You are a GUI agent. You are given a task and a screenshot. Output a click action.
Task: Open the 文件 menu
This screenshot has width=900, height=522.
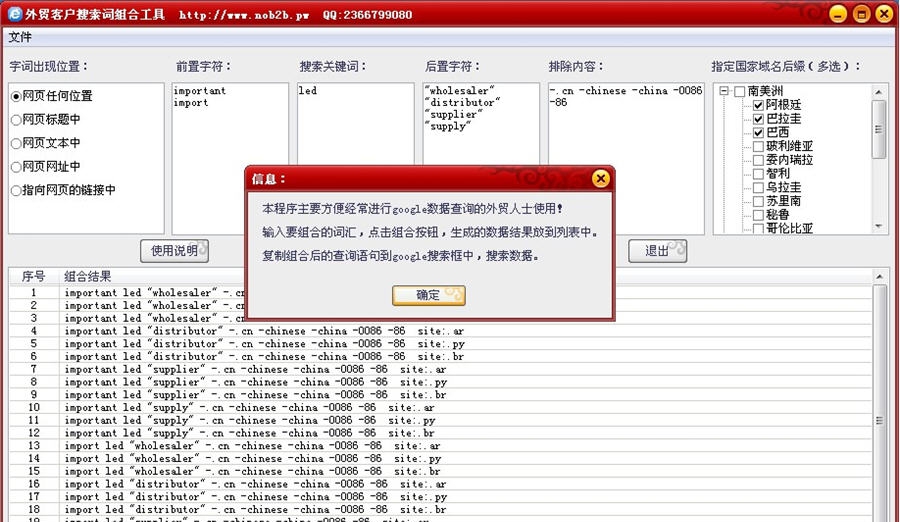tap(20, 37)
